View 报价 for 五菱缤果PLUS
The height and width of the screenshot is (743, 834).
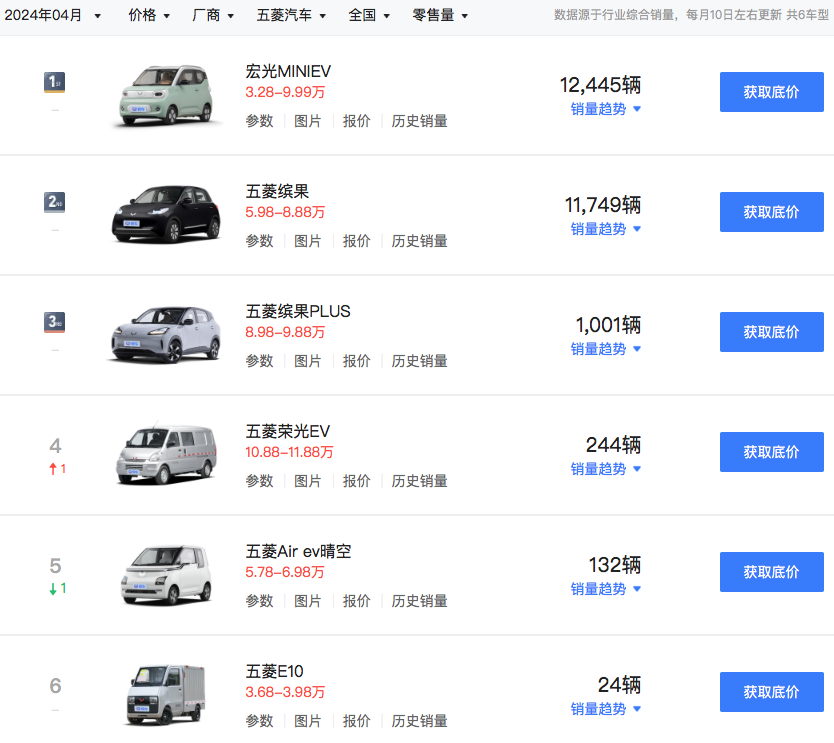357,361
